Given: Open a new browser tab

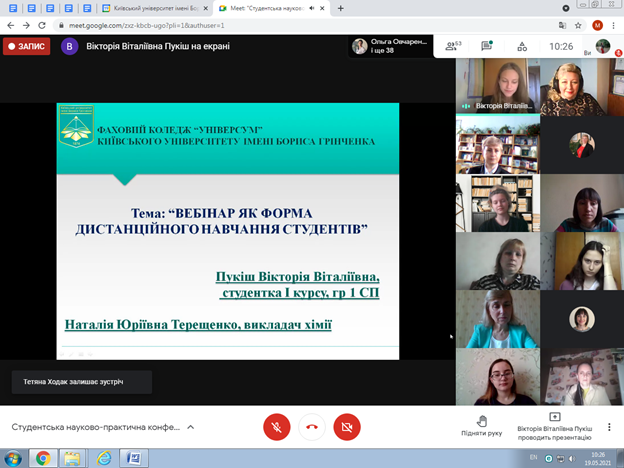Looking at the screenshot, I should [341, 8].
